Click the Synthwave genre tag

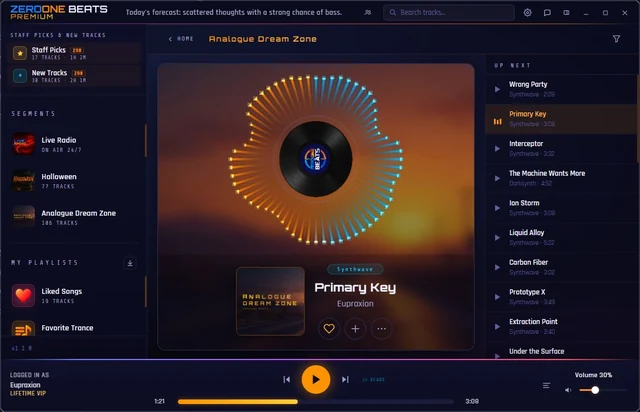[x=355, y=269]
